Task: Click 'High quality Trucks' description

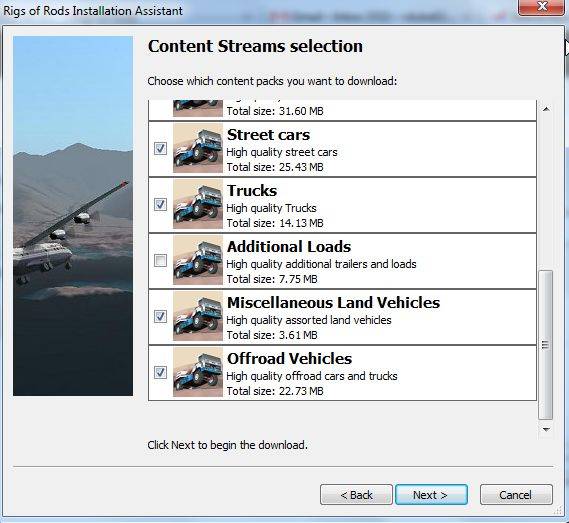Action: (271, 208)
